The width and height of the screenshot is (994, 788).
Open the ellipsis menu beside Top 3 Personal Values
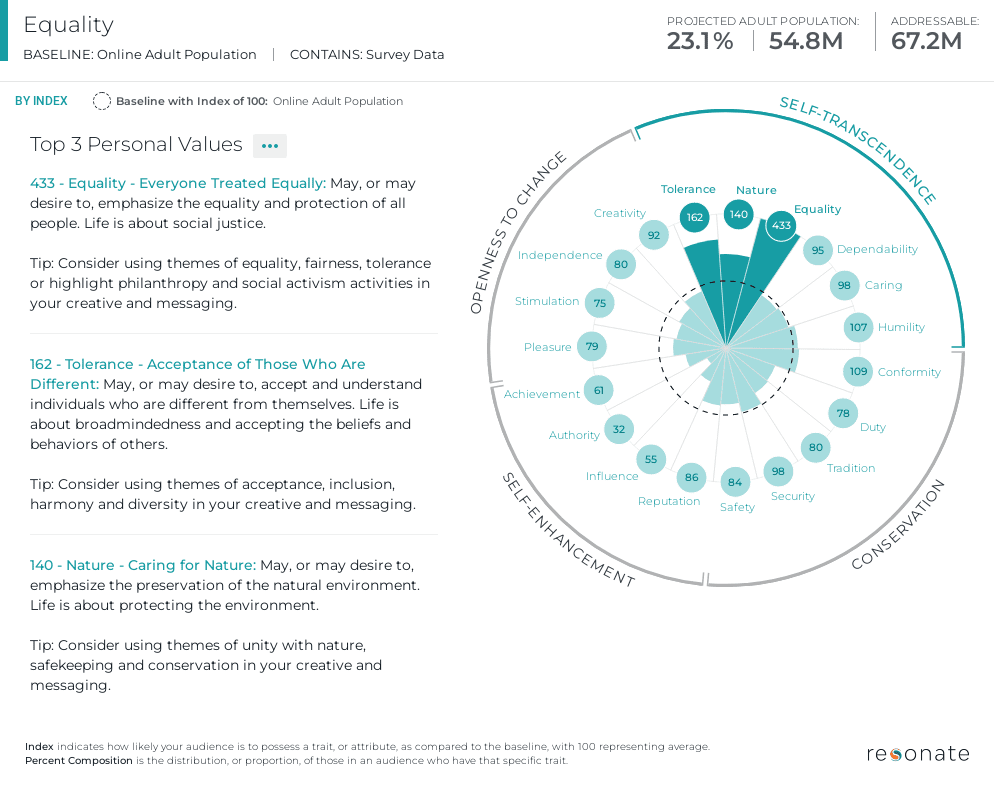click(x=269, y=146)
